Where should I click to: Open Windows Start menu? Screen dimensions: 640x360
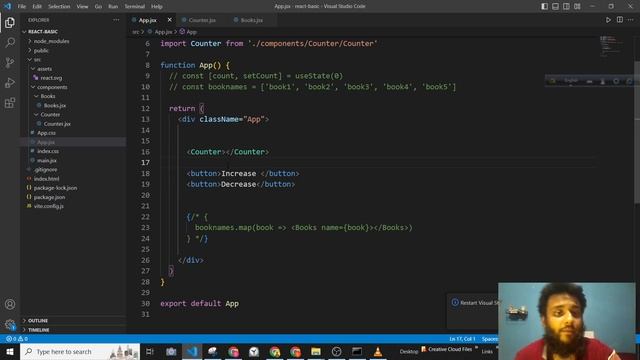point(10,351)
